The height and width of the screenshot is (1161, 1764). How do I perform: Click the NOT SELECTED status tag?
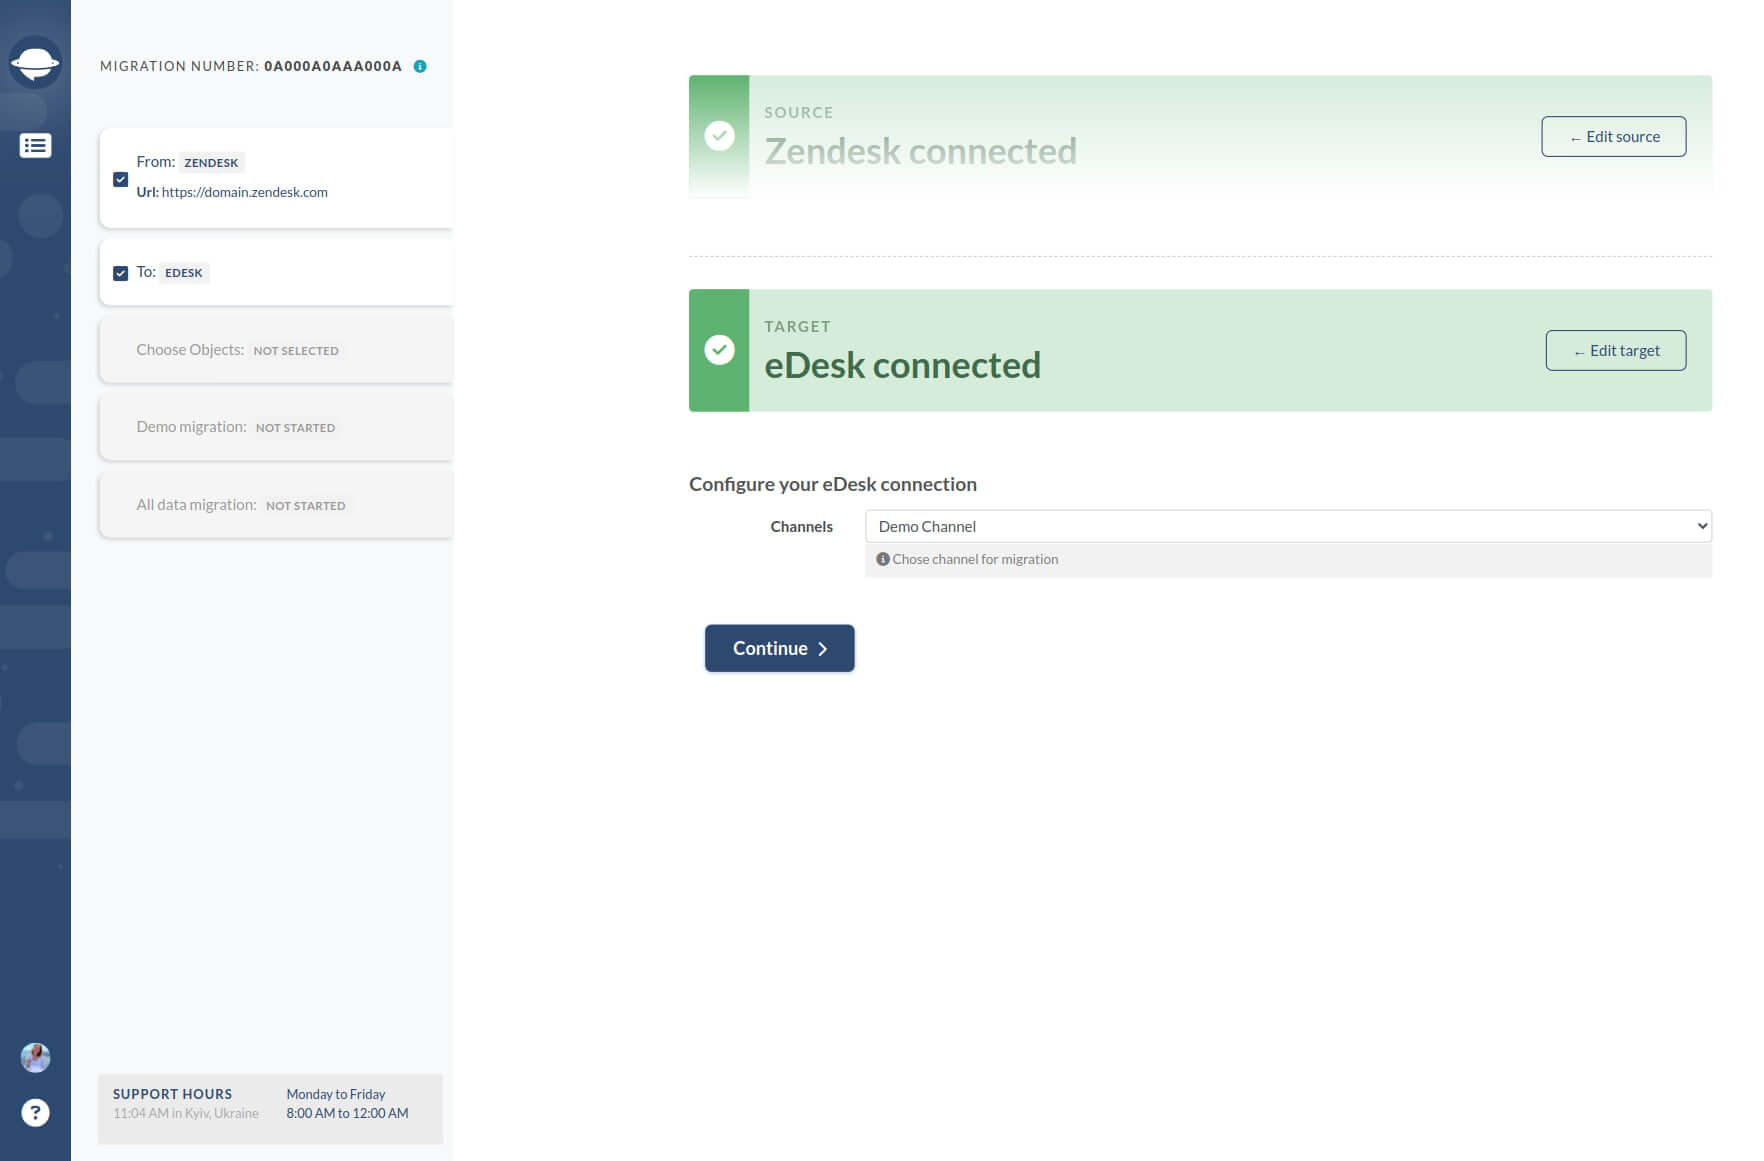pos(296,351)
